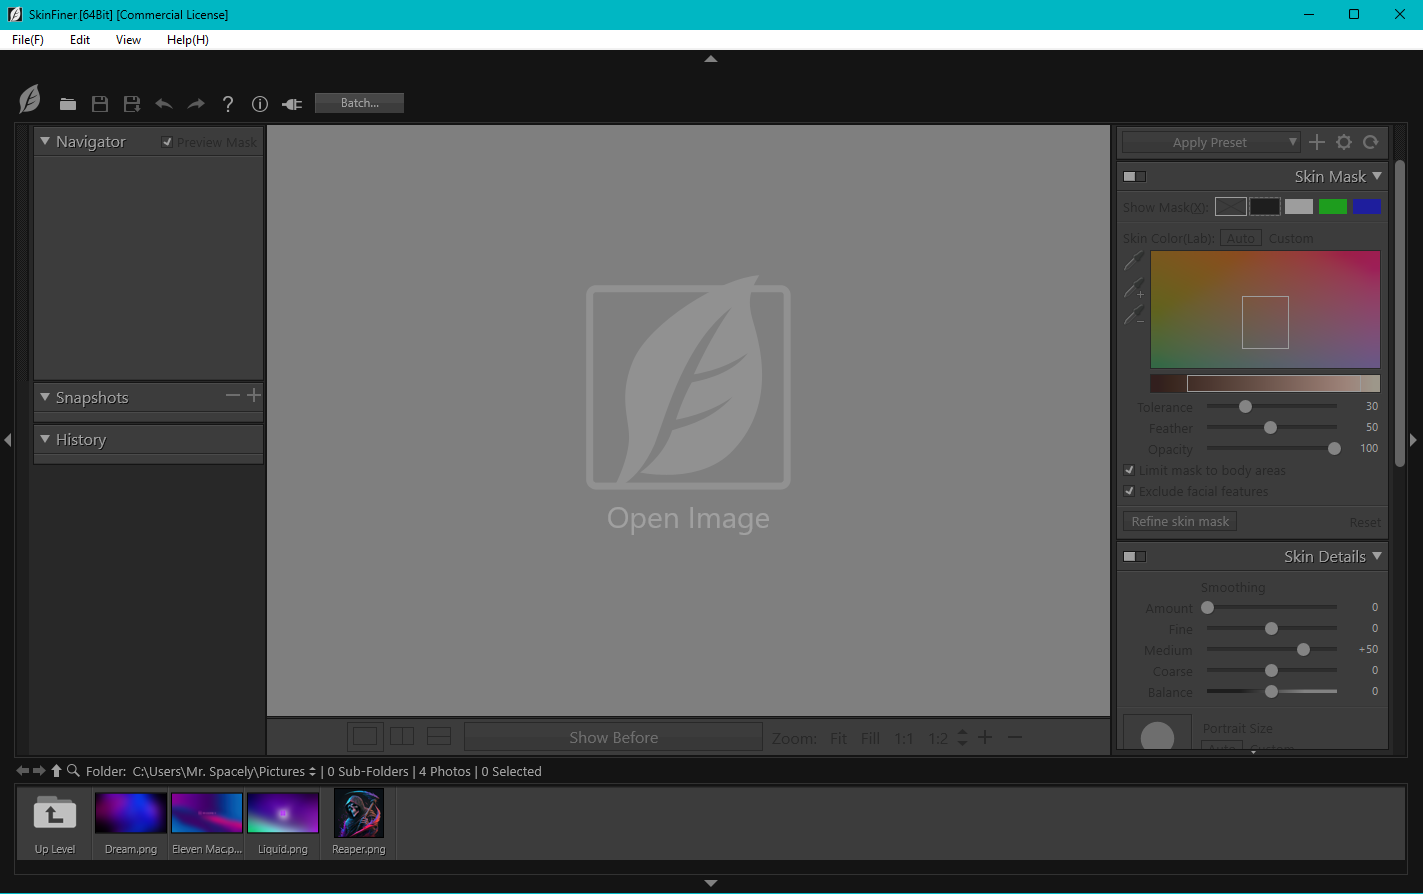
Task: Open an image using the folder icon
Action: 68,104
